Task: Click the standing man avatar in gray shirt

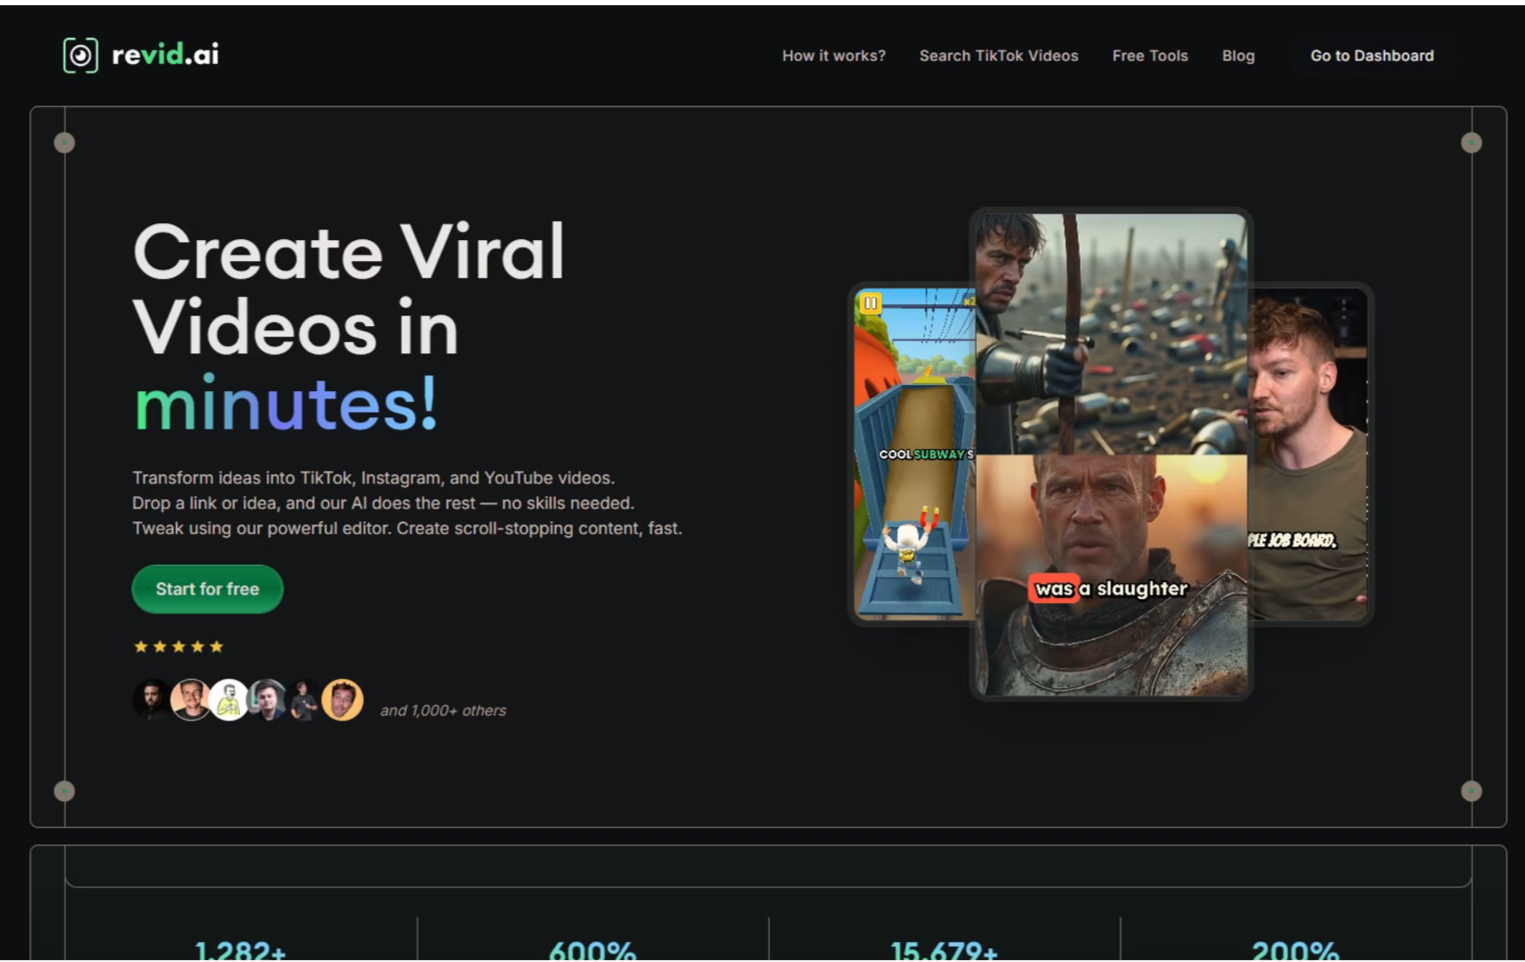Action: [x=304, y=700]
